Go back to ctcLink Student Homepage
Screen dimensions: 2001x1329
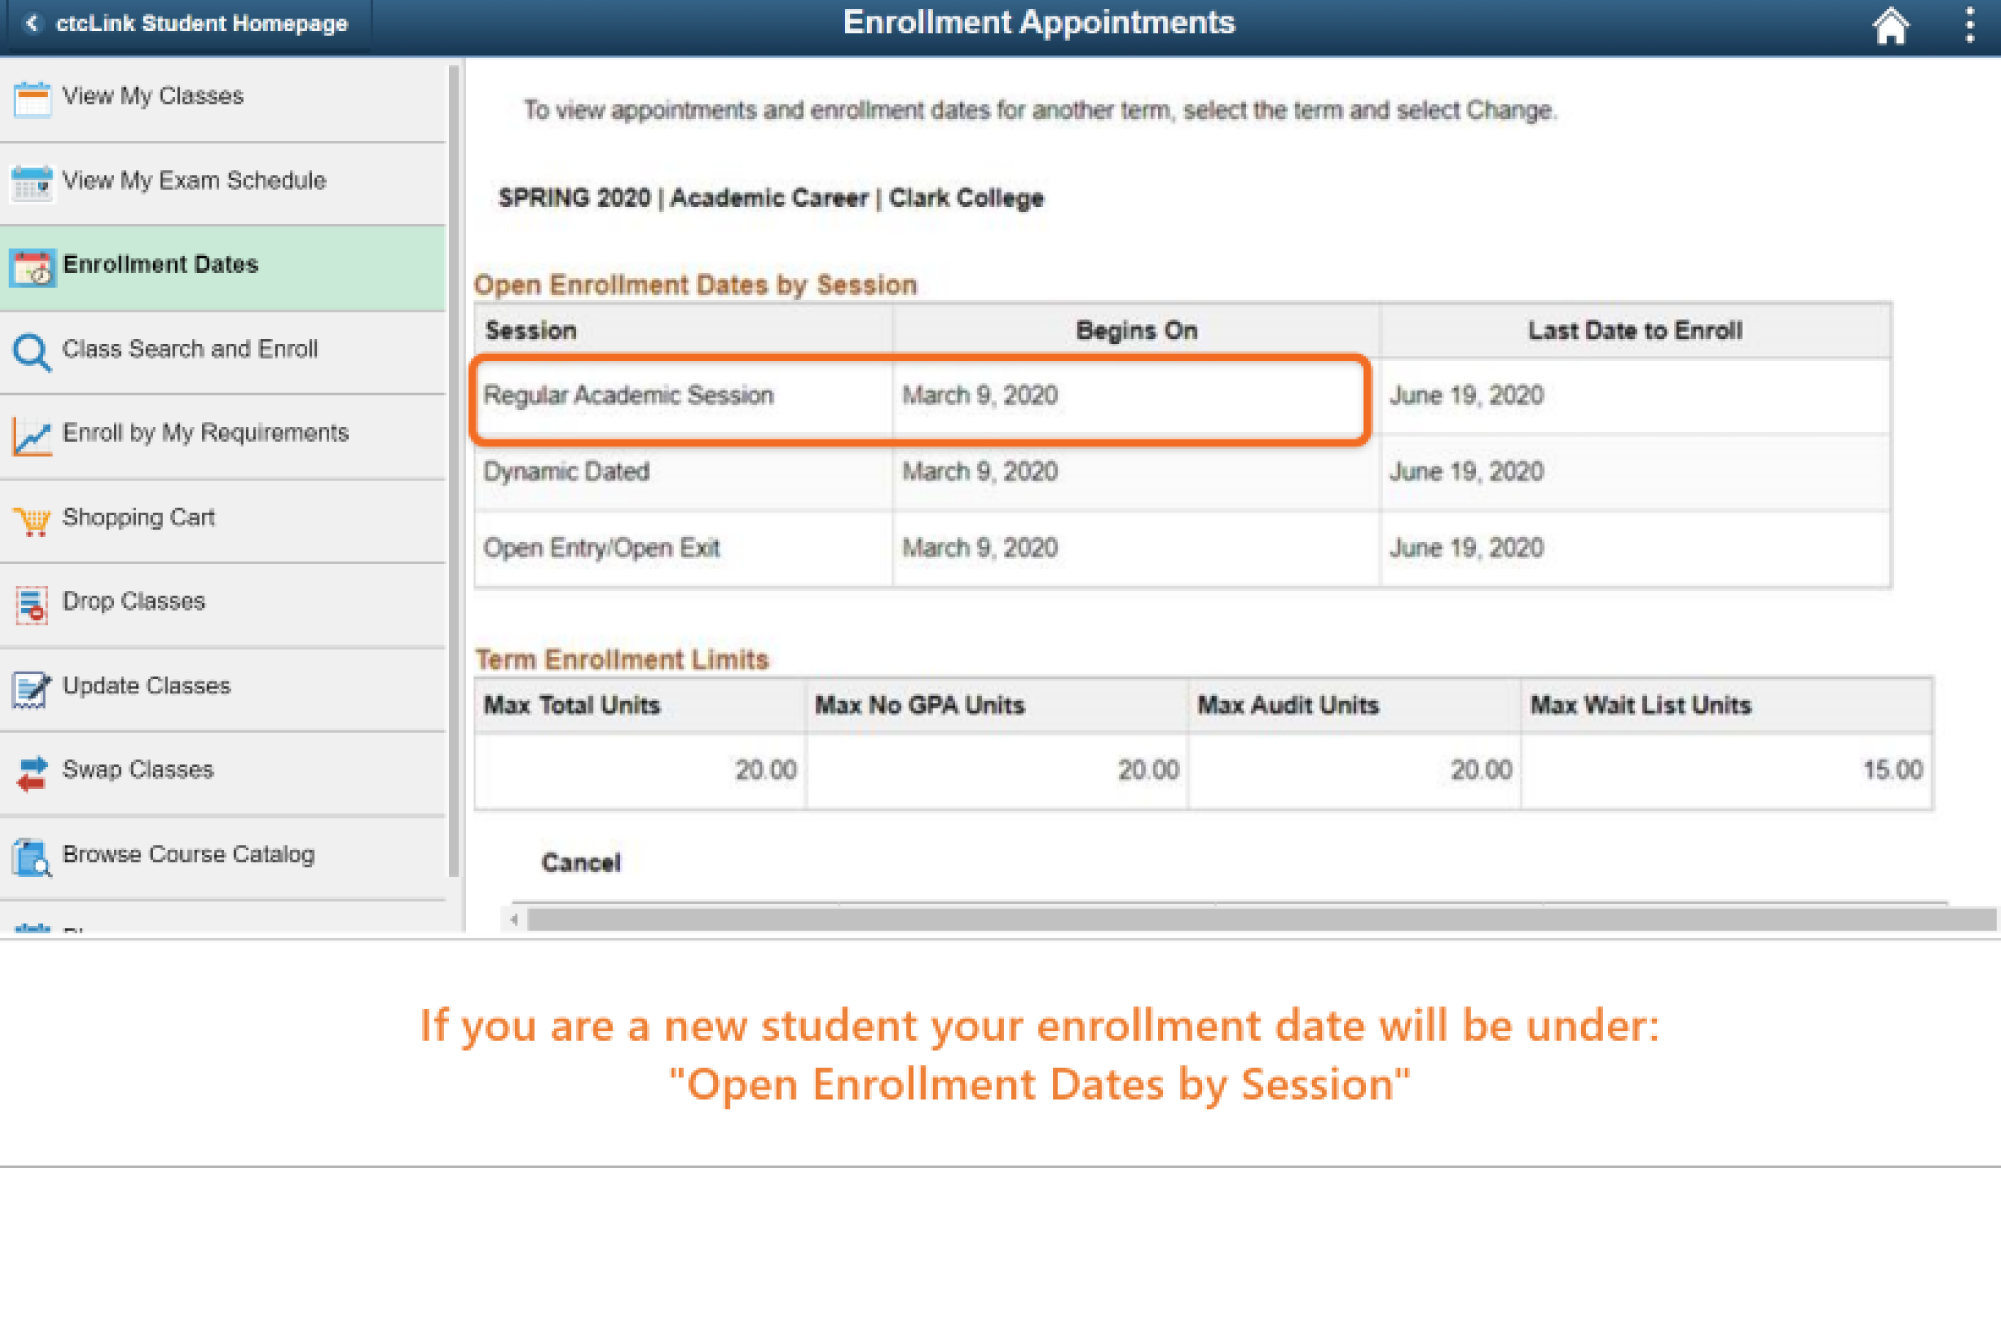click(x=188, y=23)
